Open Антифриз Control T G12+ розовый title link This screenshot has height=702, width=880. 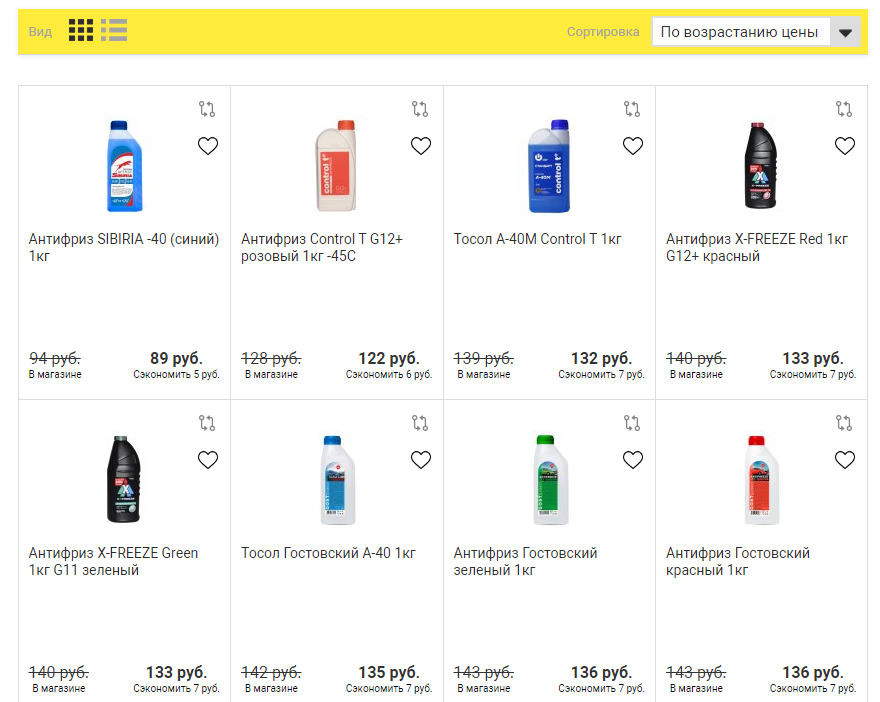(x=322, y=247)
